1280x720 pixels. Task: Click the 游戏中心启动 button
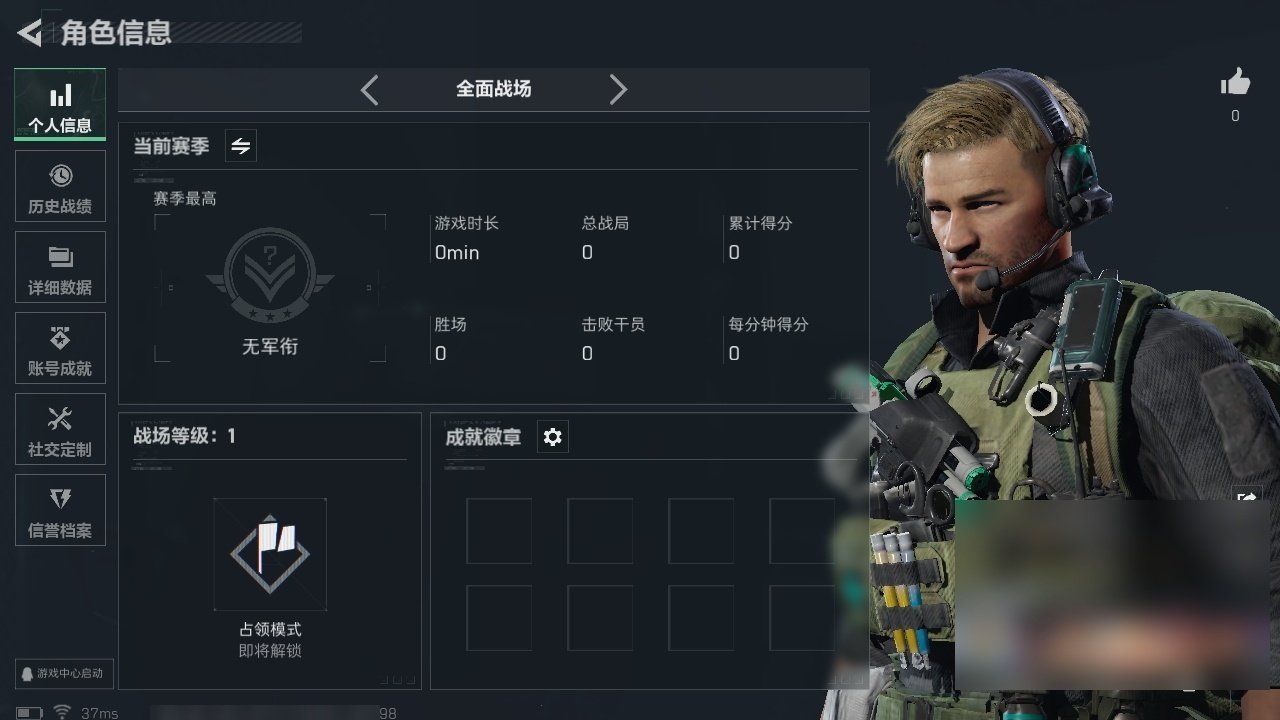click(x=63, y=673)
